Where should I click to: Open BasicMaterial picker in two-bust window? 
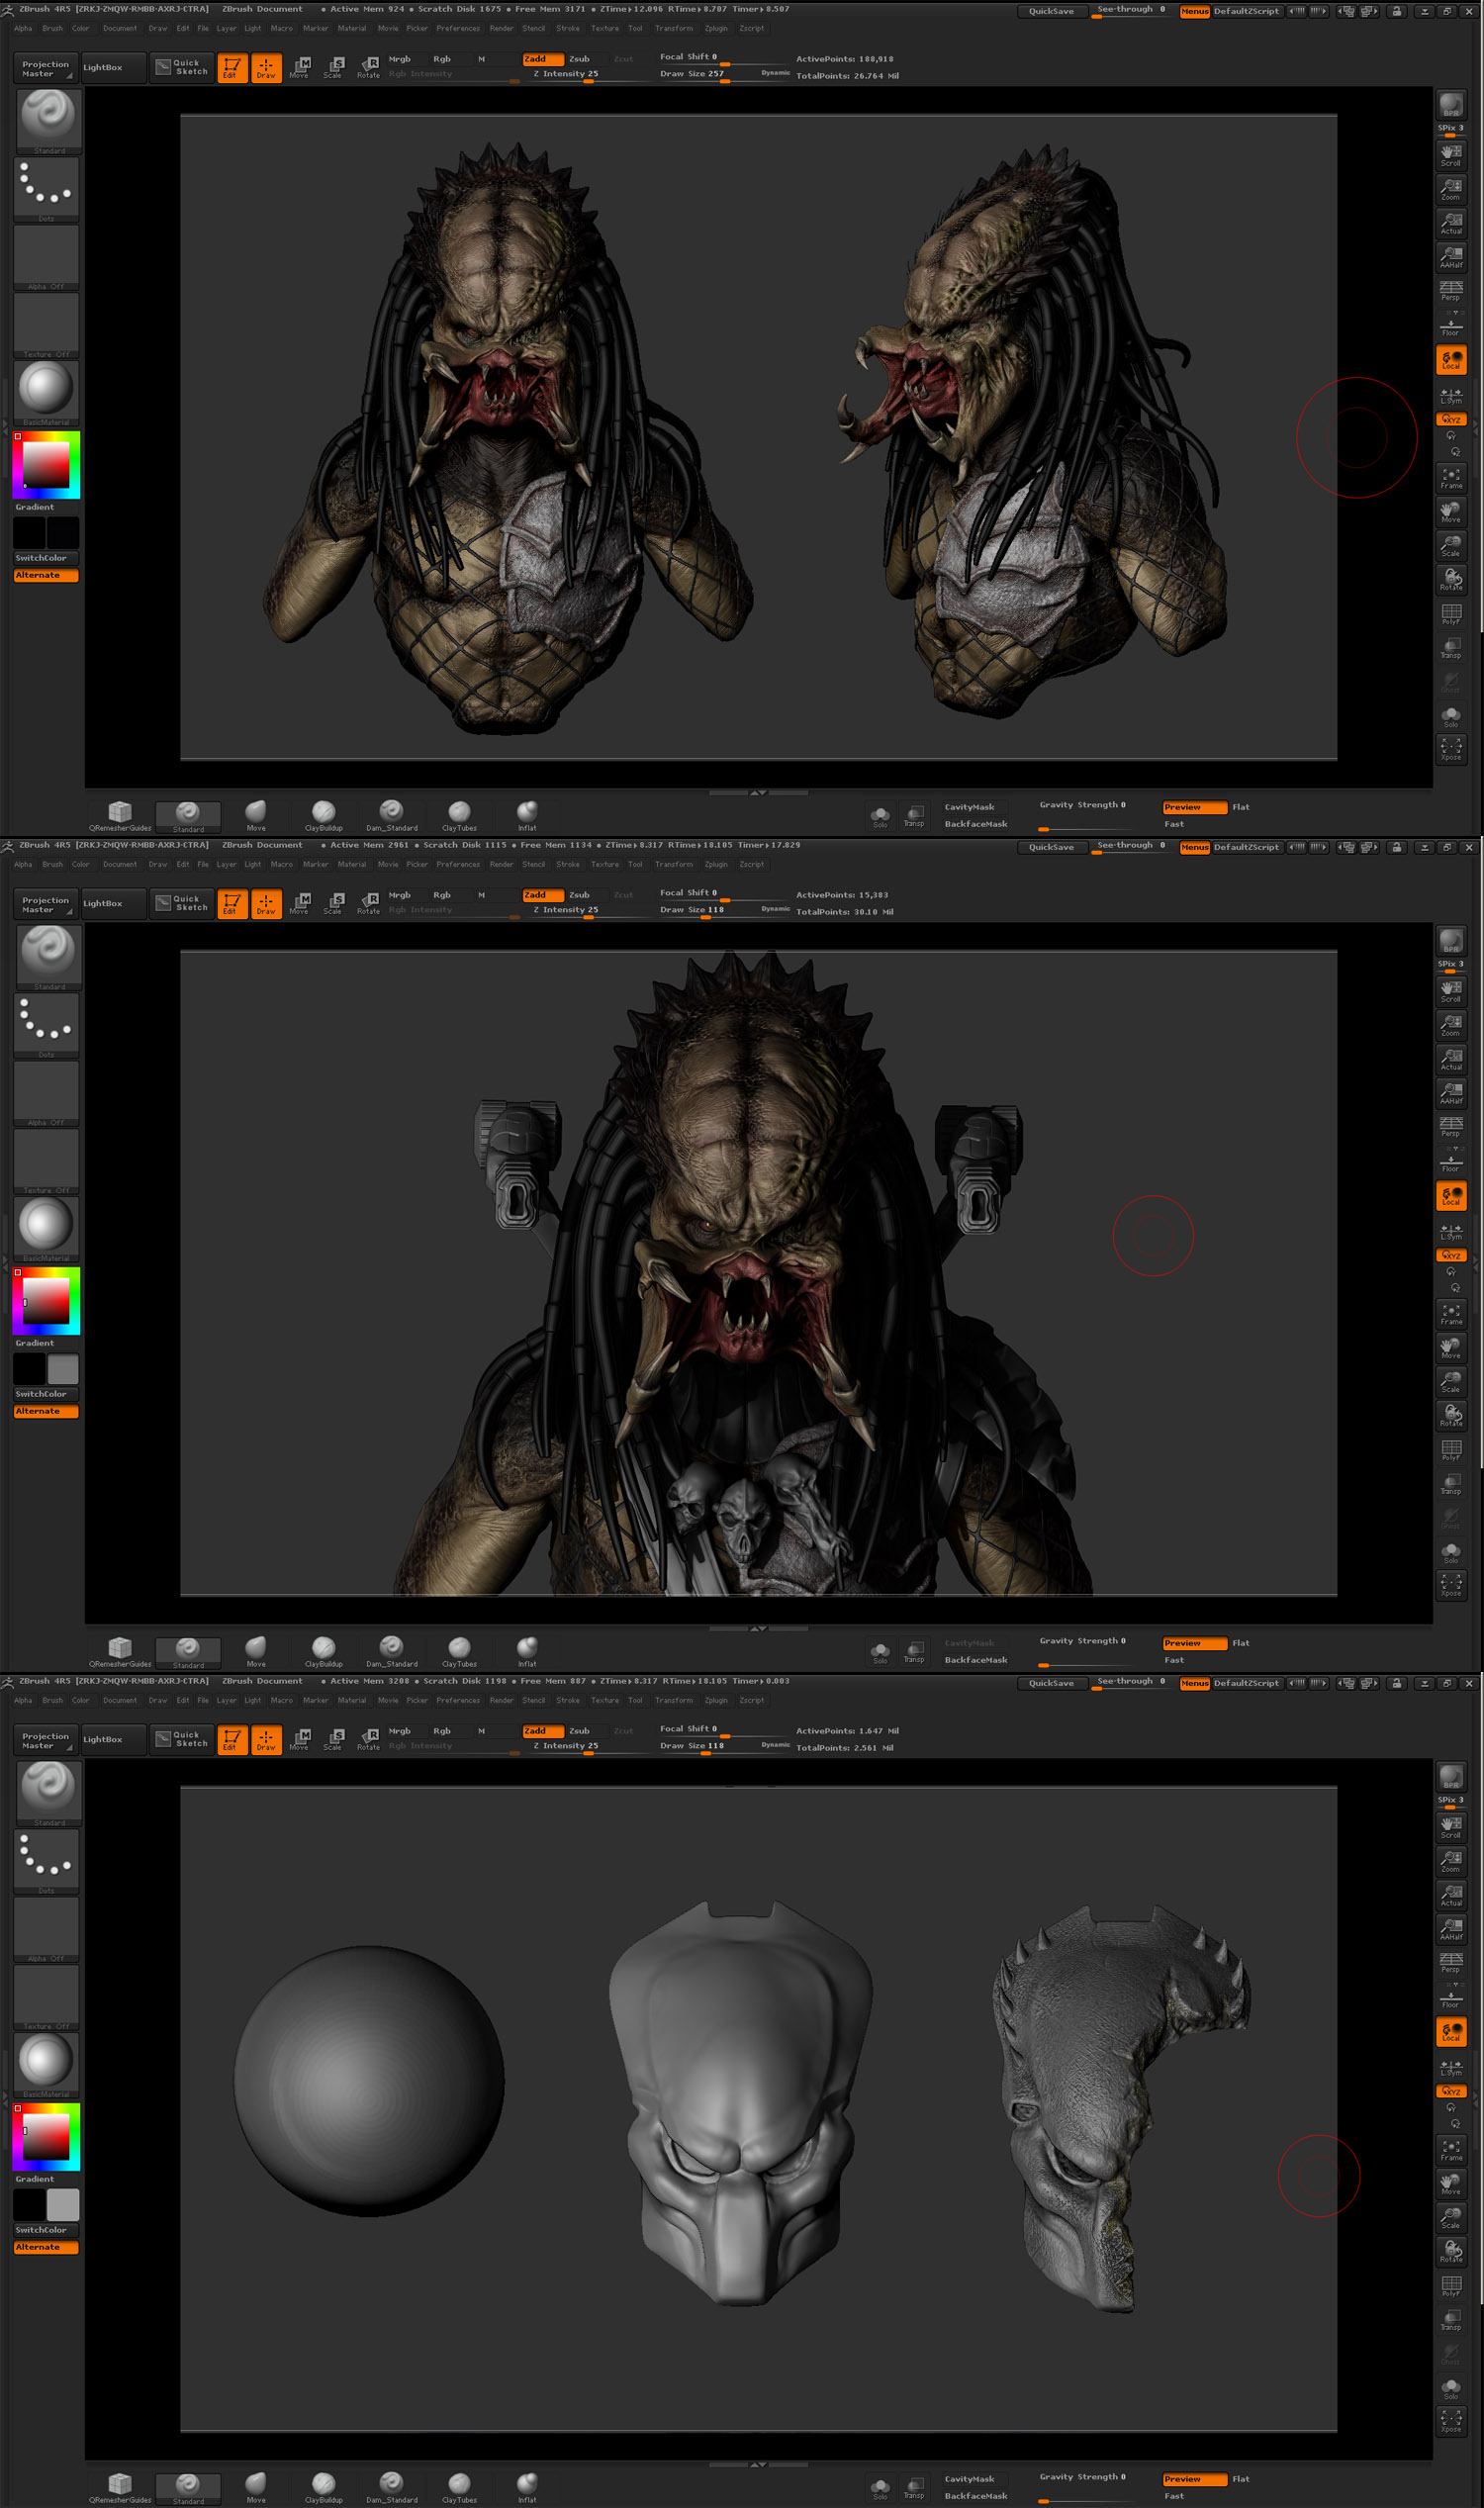pos(47,393)
